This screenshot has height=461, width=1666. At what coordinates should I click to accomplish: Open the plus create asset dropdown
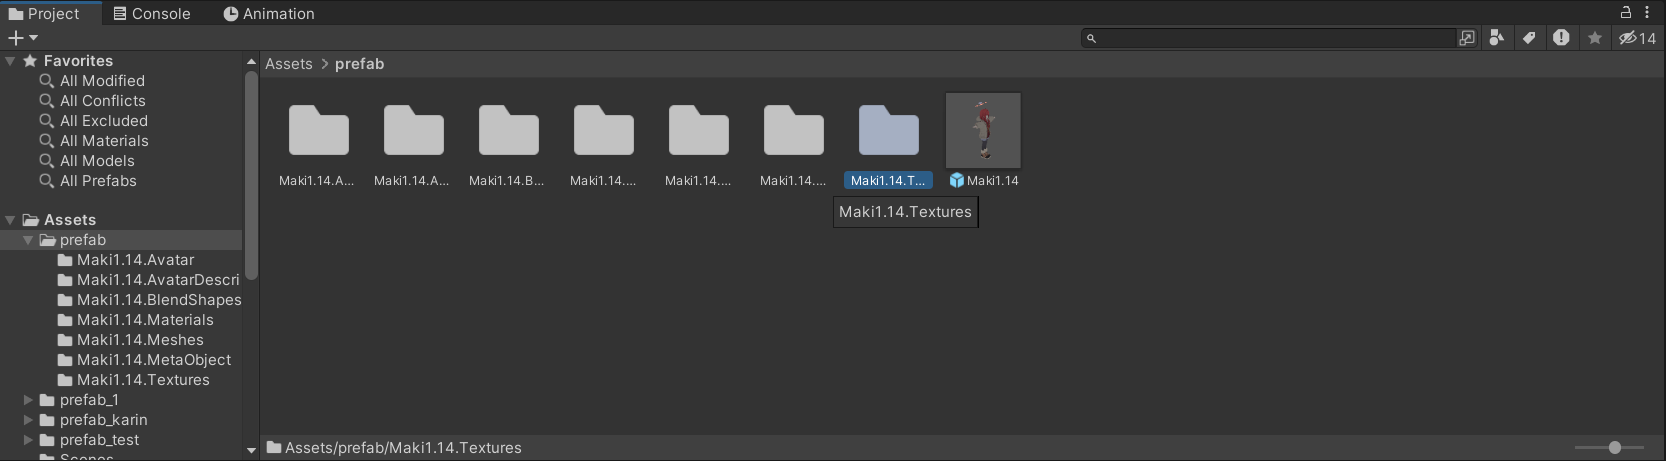tap(22, 38)
